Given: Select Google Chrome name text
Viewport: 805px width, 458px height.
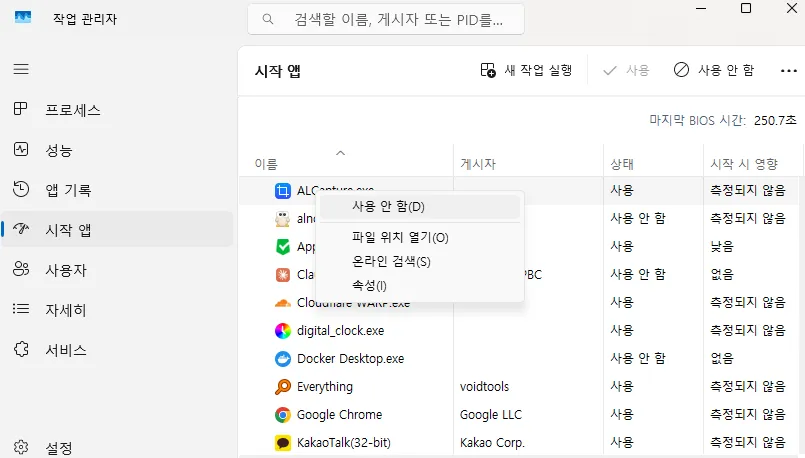Looking at the screenshot, I should pos(339,415).
